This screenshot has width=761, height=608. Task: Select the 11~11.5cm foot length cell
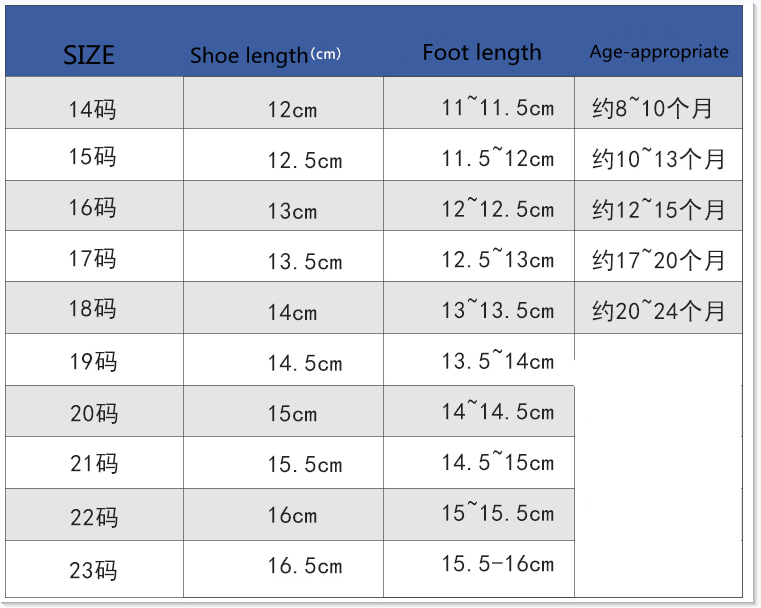[x=497, y=107]
